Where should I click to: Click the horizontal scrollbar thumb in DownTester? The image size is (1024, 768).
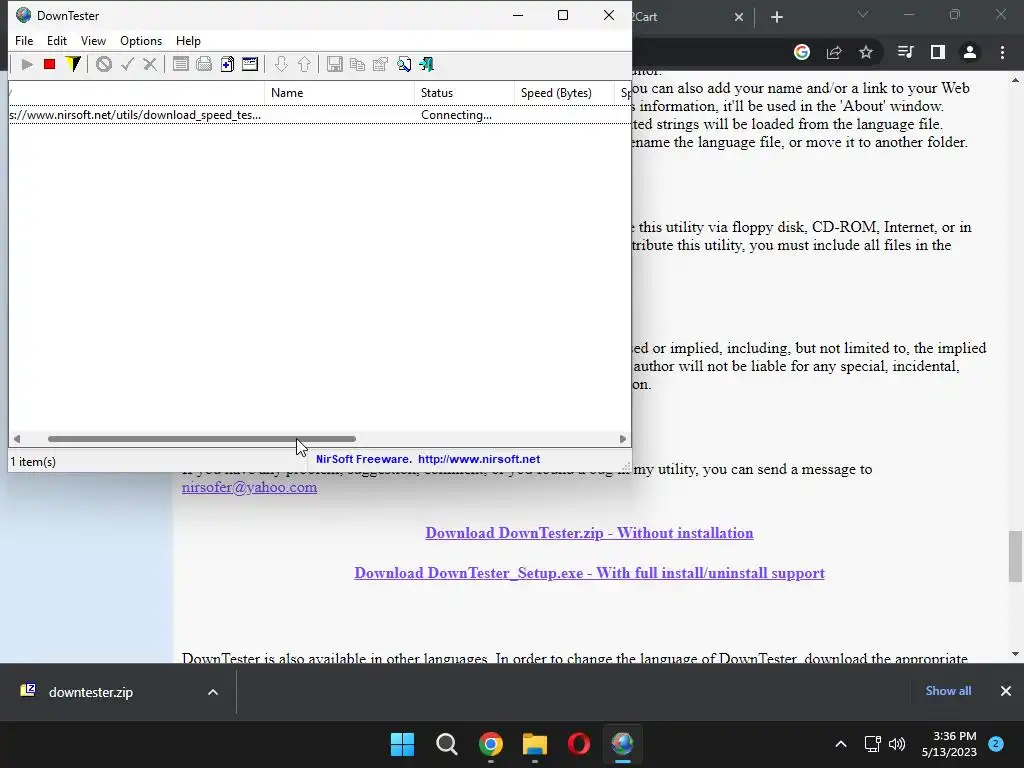click(x=202, y=439)
